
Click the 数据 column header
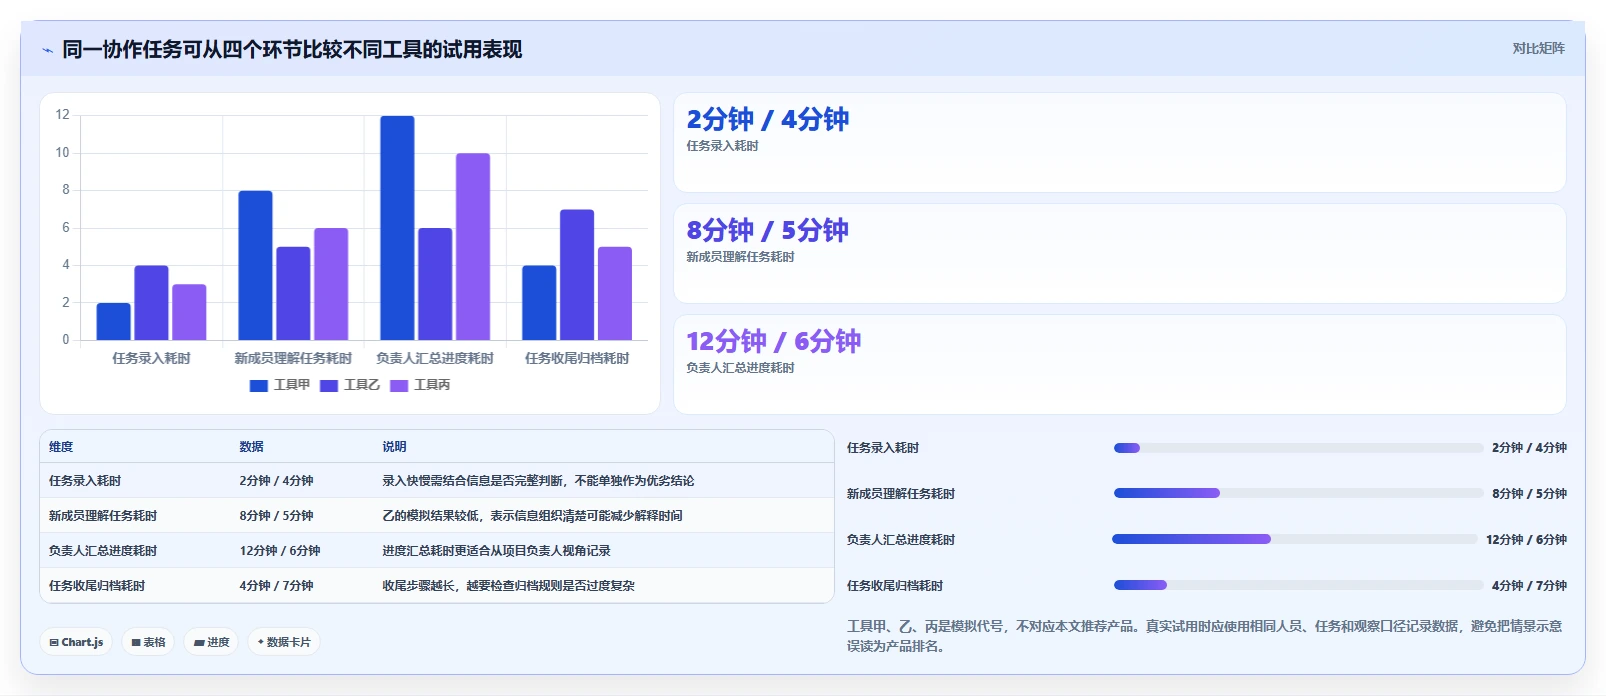tap(251, 447)
